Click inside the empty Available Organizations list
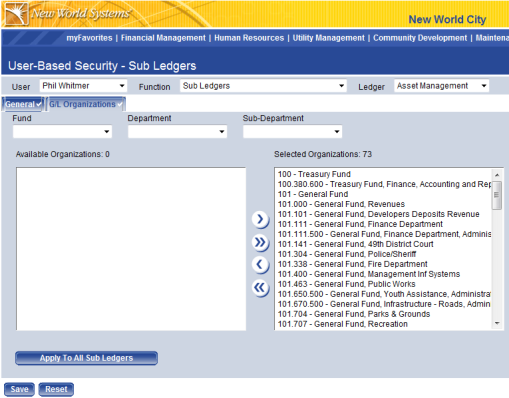This screenshot has width=509, height=398. pos(131,249)
